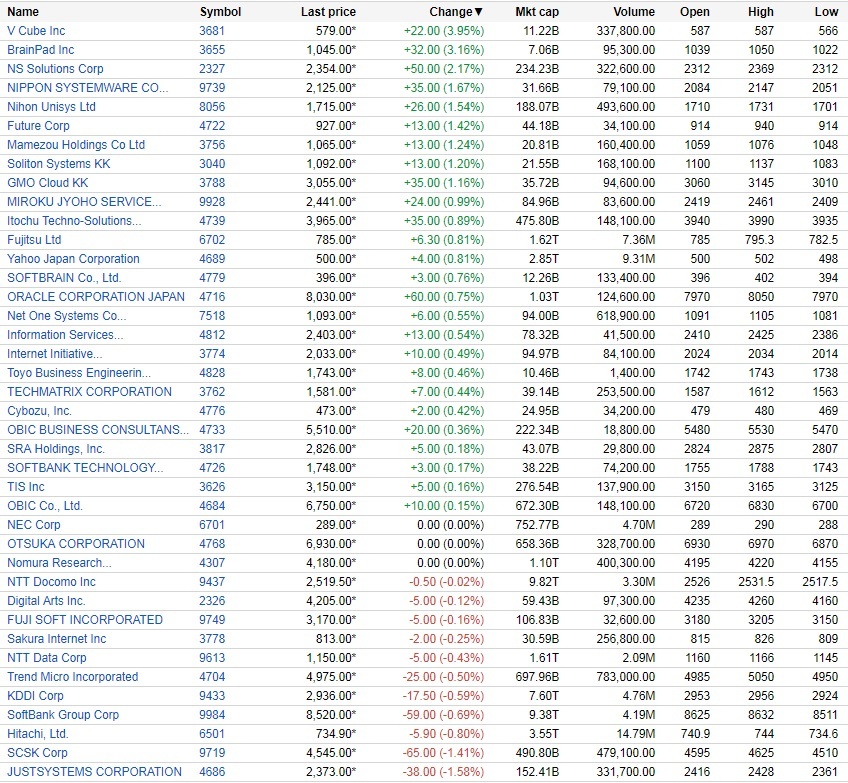Sort by High column header

tap(761, 12)
